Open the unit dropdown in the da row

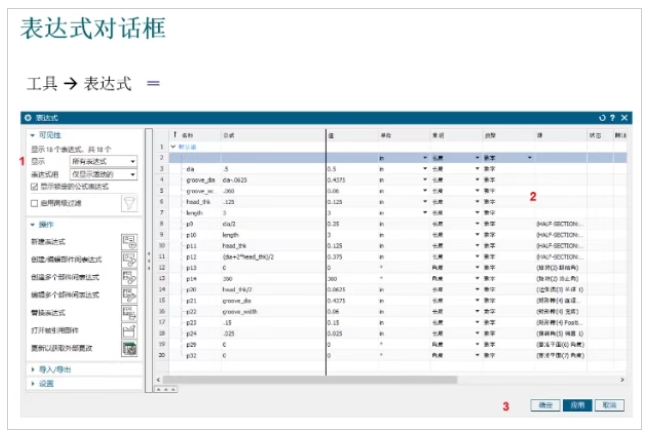[425, 168]
